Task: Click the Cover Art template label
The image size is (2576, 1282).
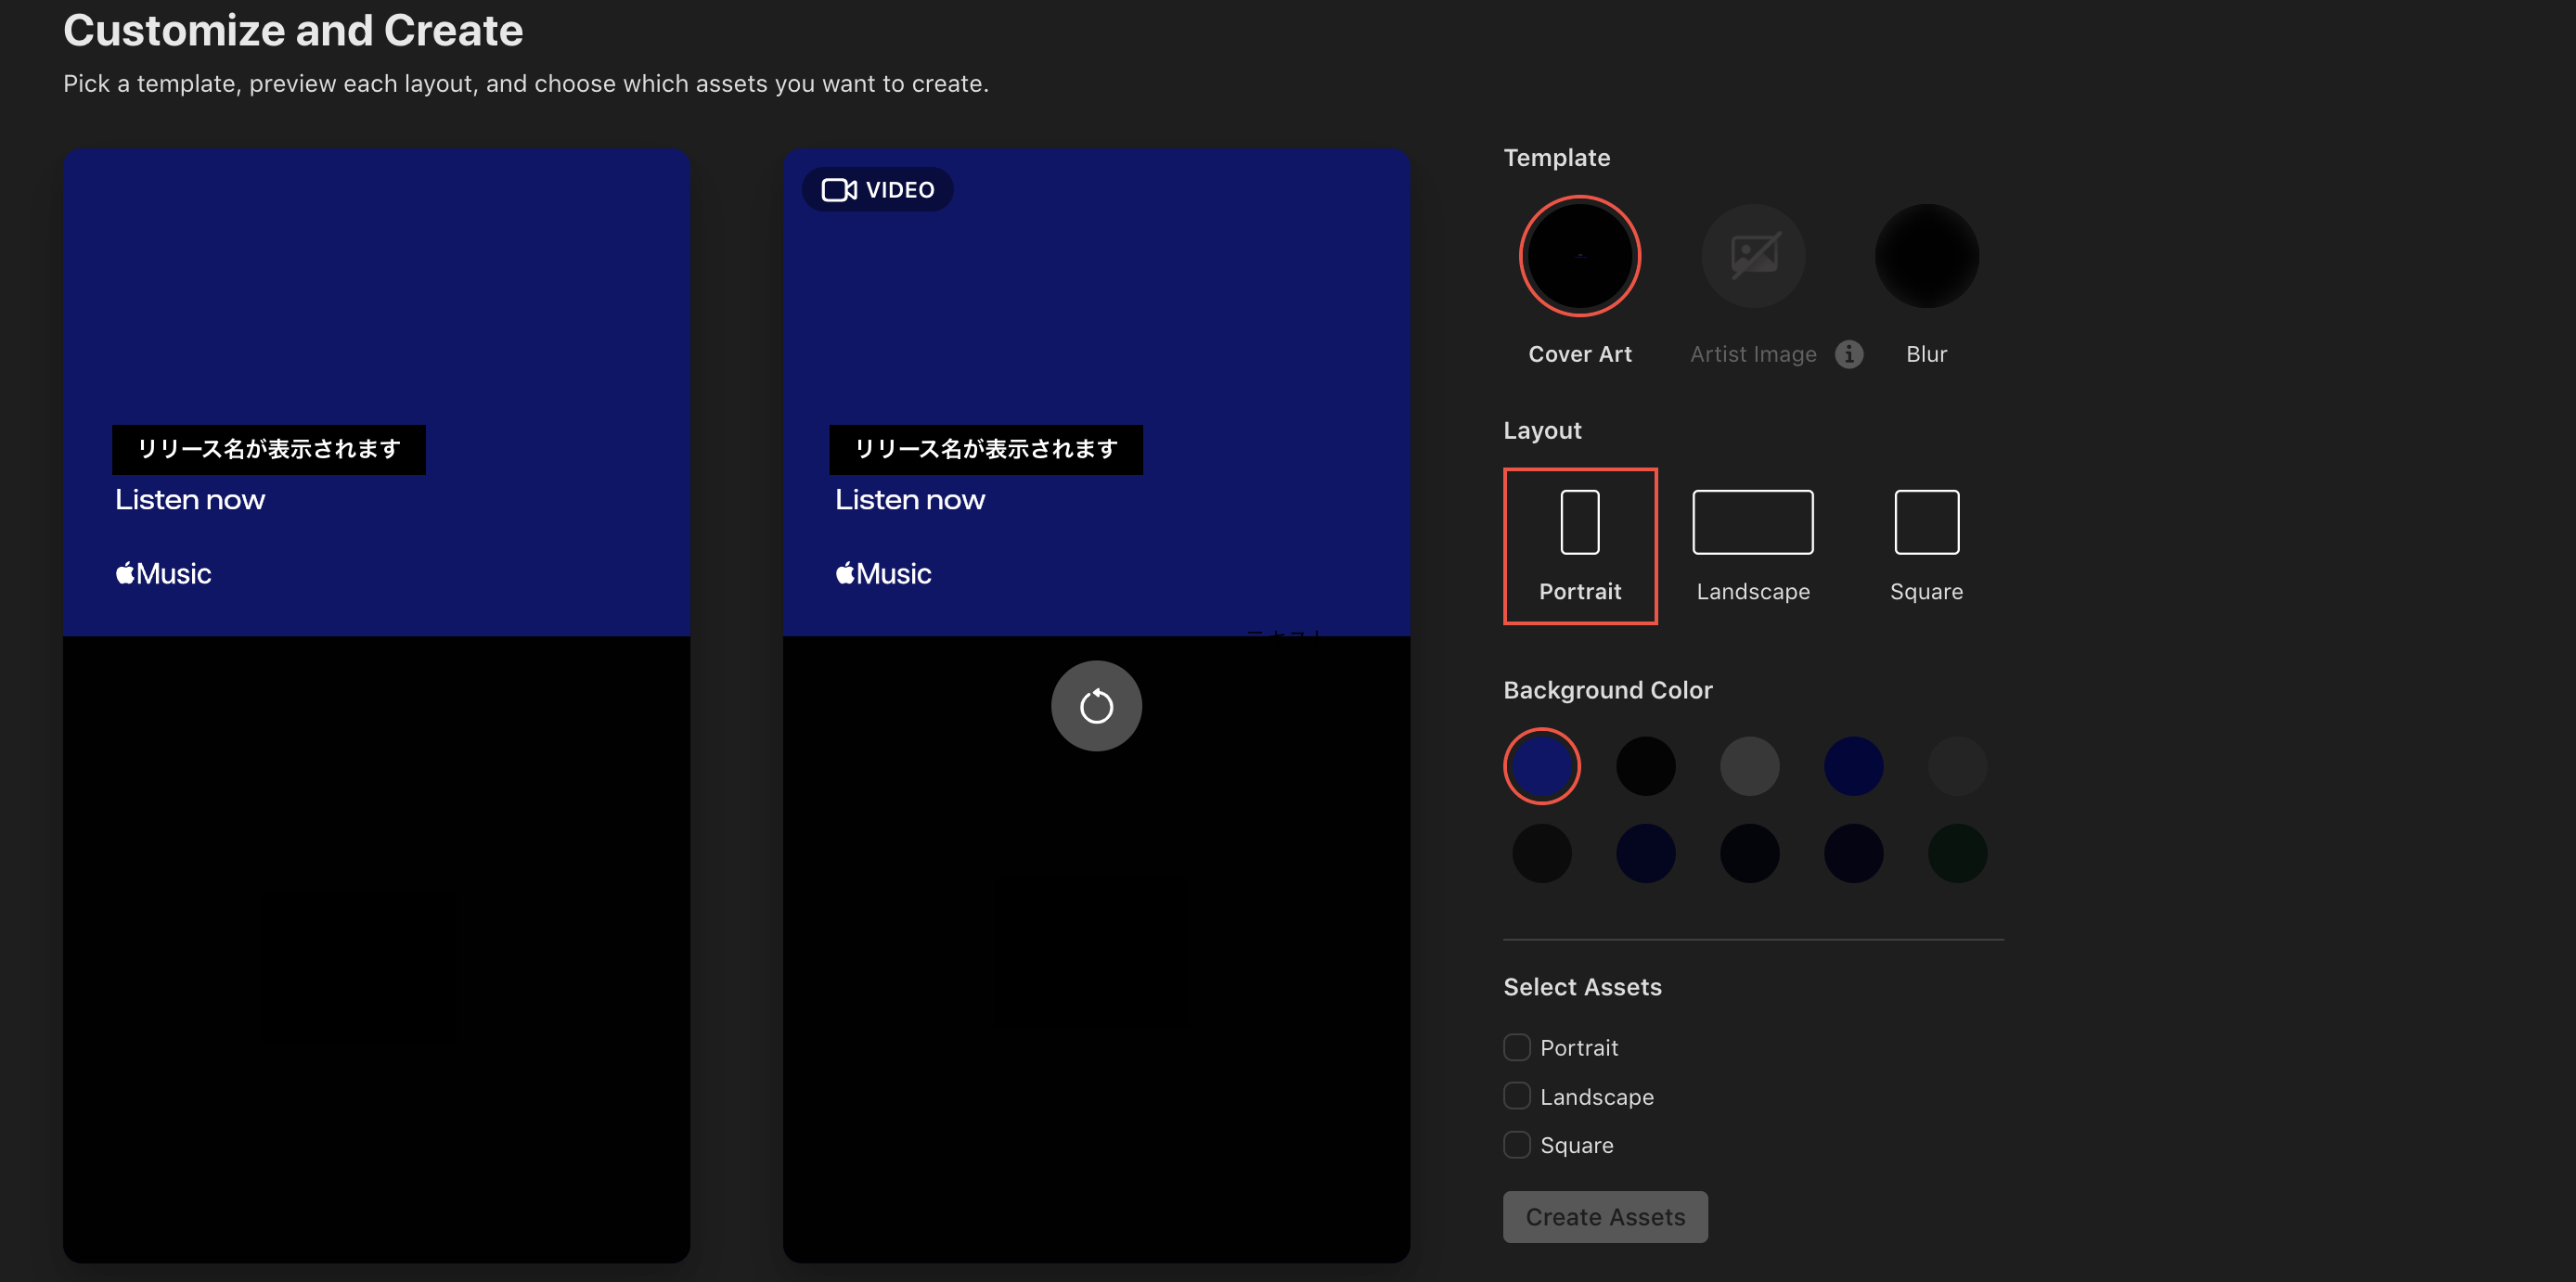Action: click(x=1580, y=354)
